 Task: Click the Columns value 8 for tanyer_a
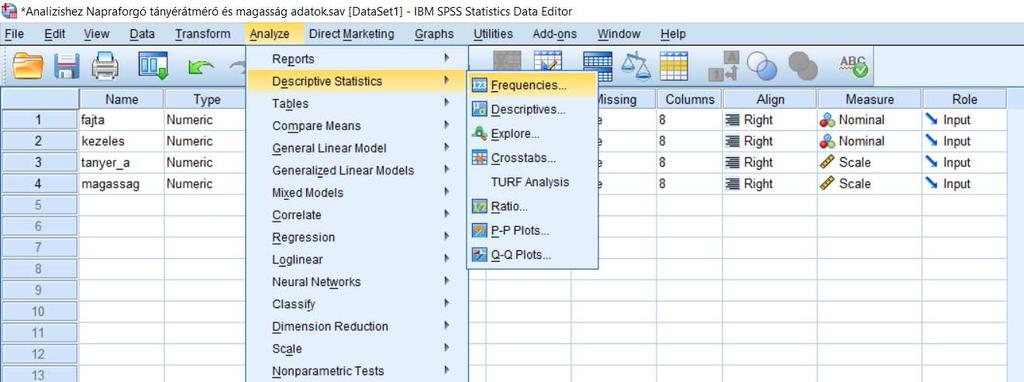[689, 163]
